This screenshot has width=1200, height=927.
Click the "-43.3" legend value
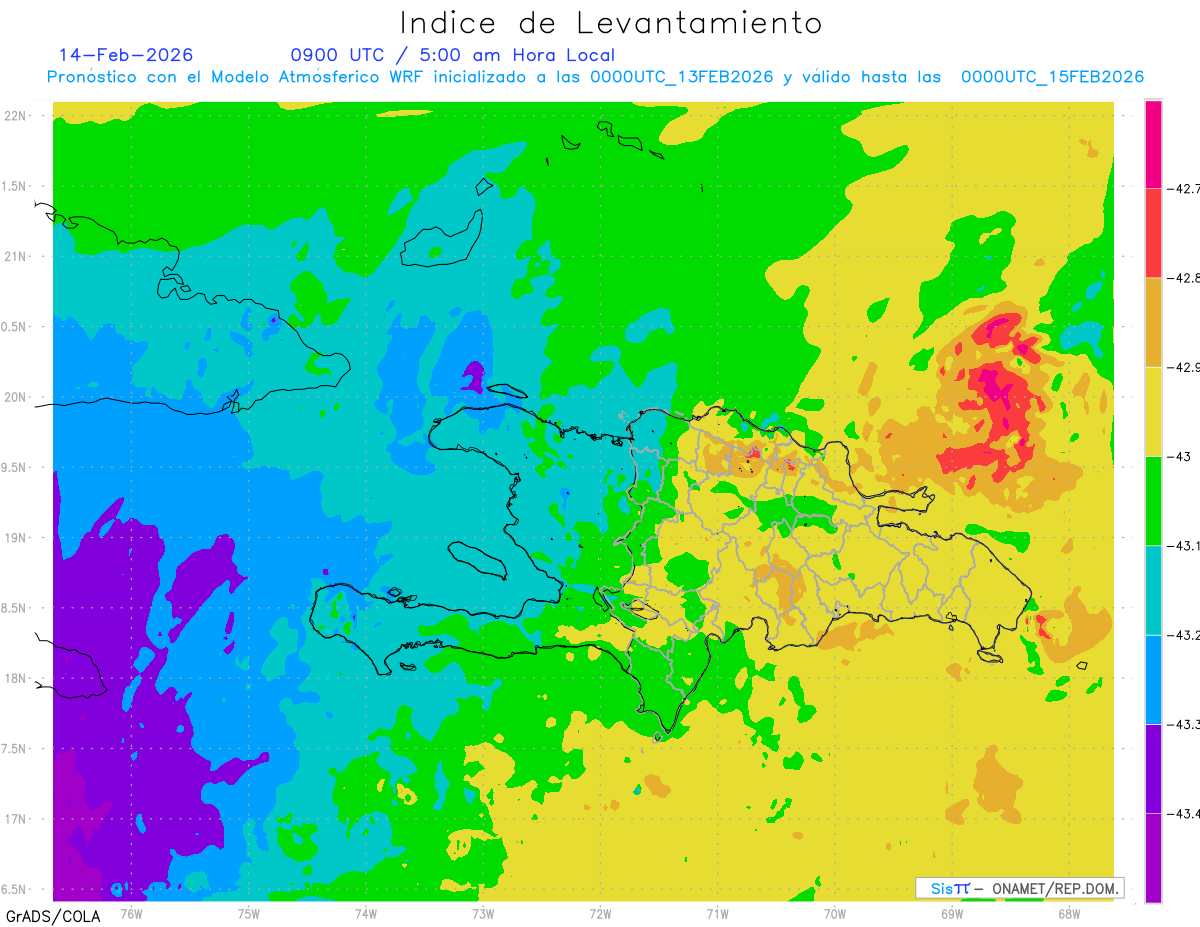pos(1183,724)
